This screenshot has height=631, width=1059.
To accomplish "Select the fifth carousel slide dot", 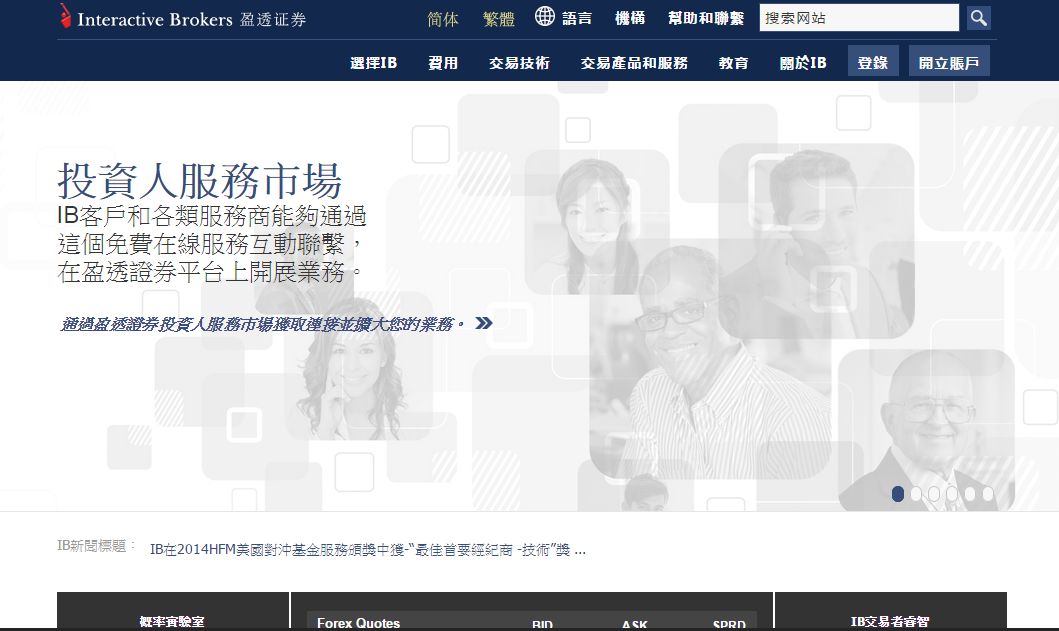I will 970,494.
